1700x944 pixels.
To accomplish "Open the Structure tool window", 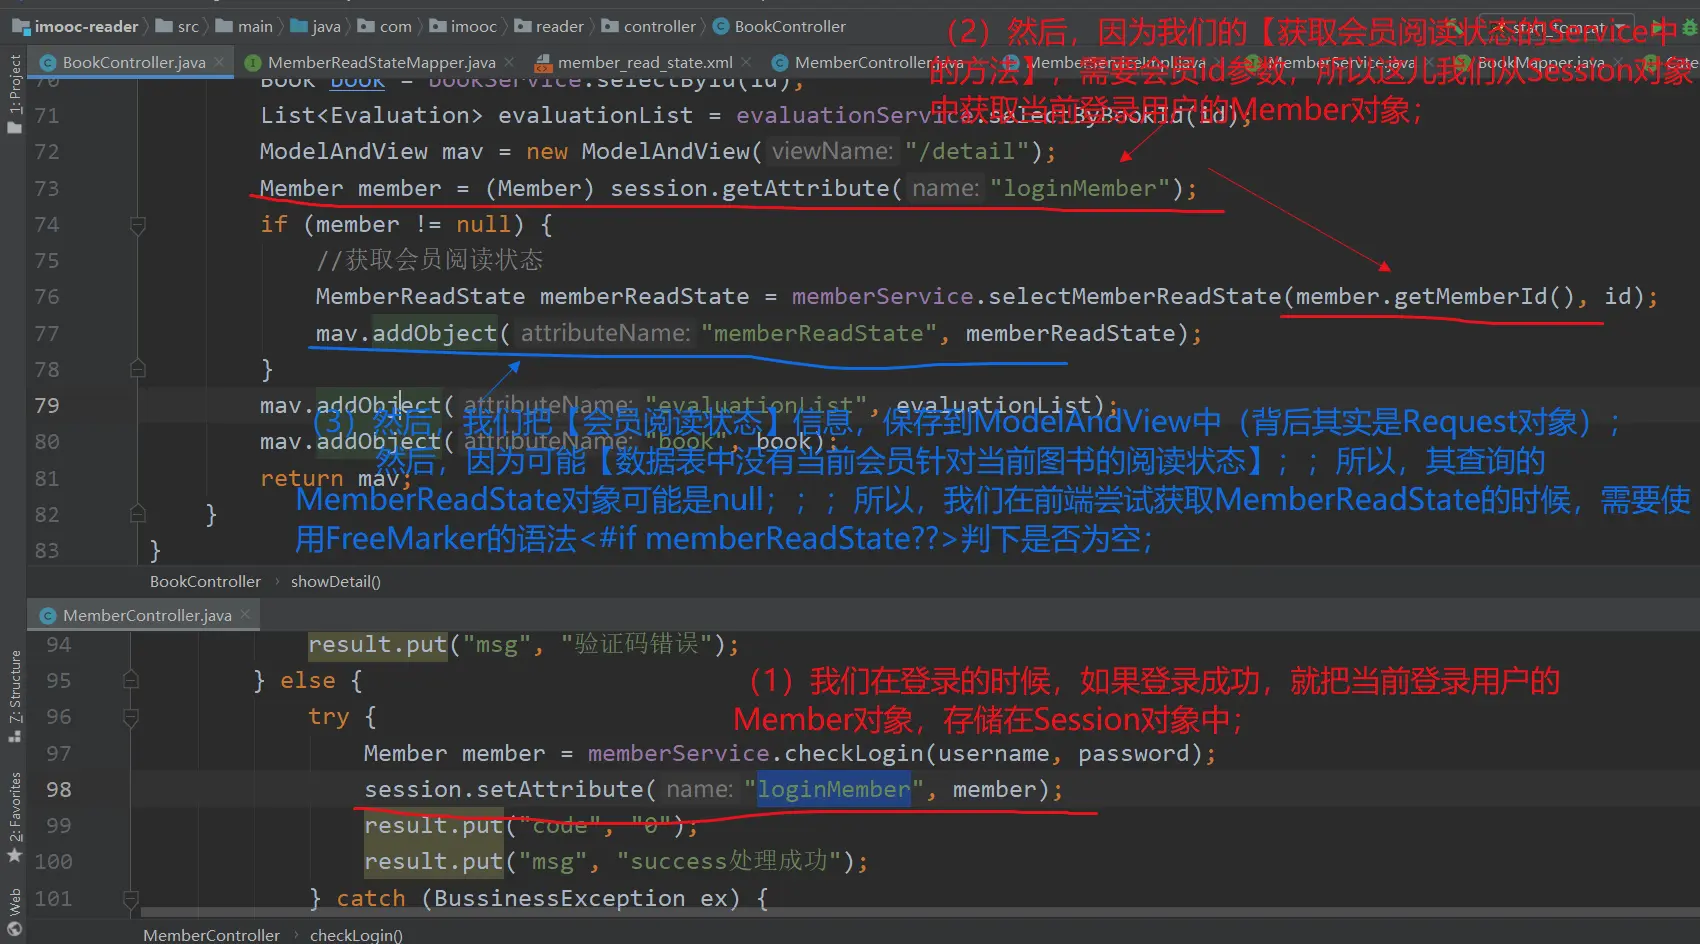I will click(14, 695).
